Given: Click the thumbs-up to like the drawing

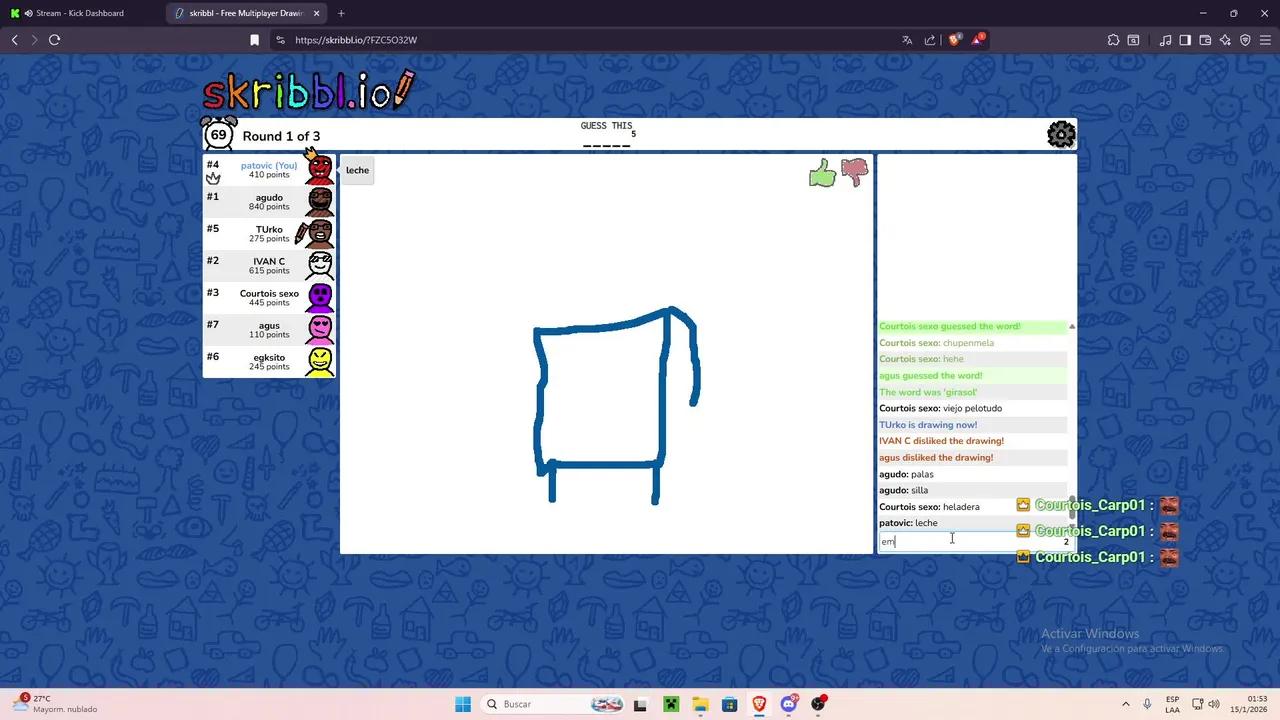Looking at the screenshot, I should [x=822, y=173].
